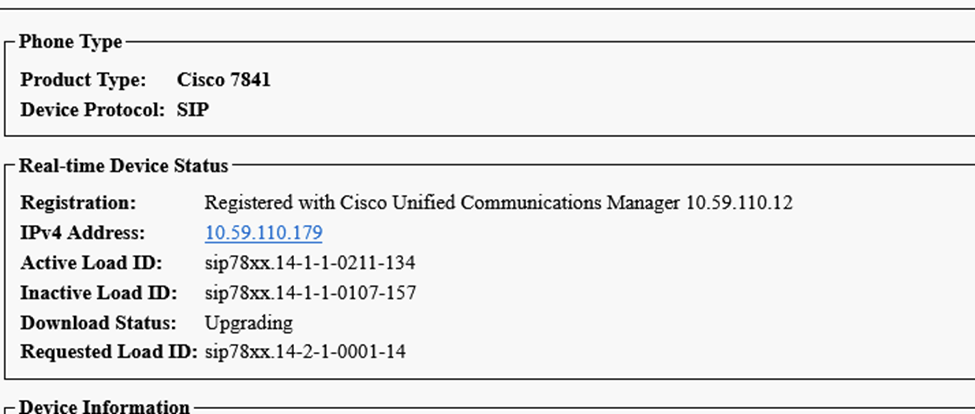The height and width of the screenshot is (414, 975).
Task: Click the Download Status label
Action: click(98, 323)
